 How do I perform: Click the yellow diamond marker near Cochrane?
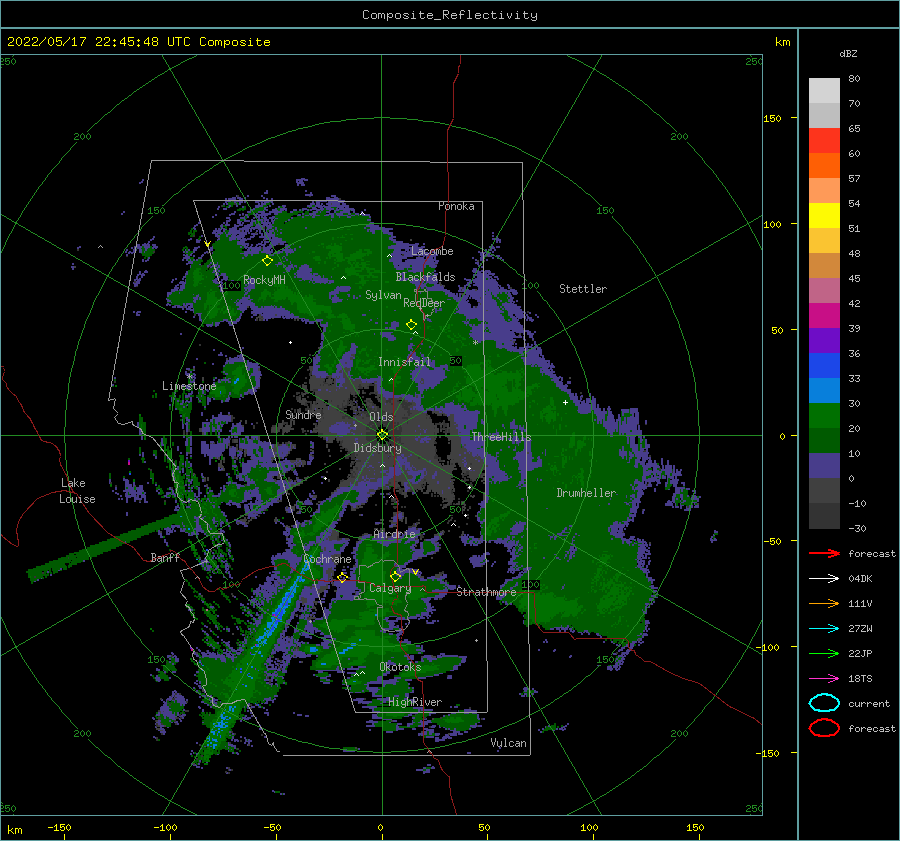coord(343,577)
